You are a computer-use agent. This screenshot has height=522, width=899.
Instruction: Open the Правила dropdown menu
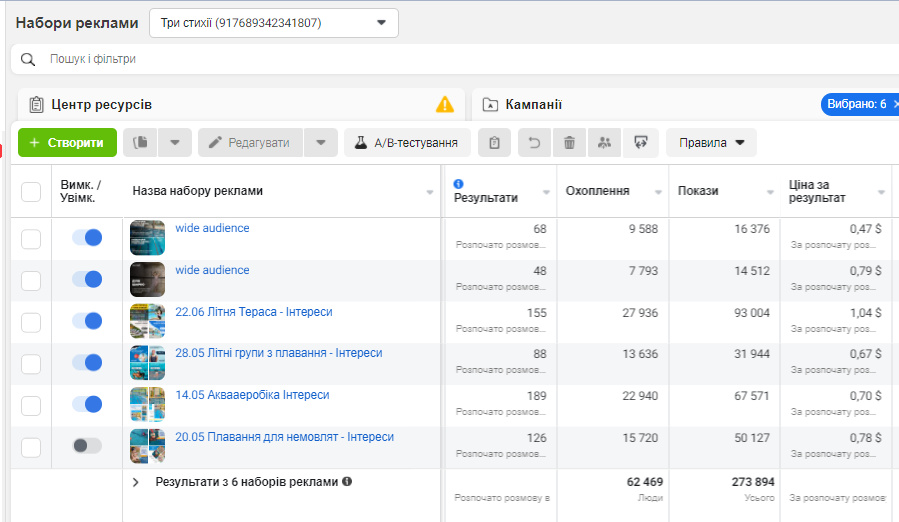click(x=711, y=143)
